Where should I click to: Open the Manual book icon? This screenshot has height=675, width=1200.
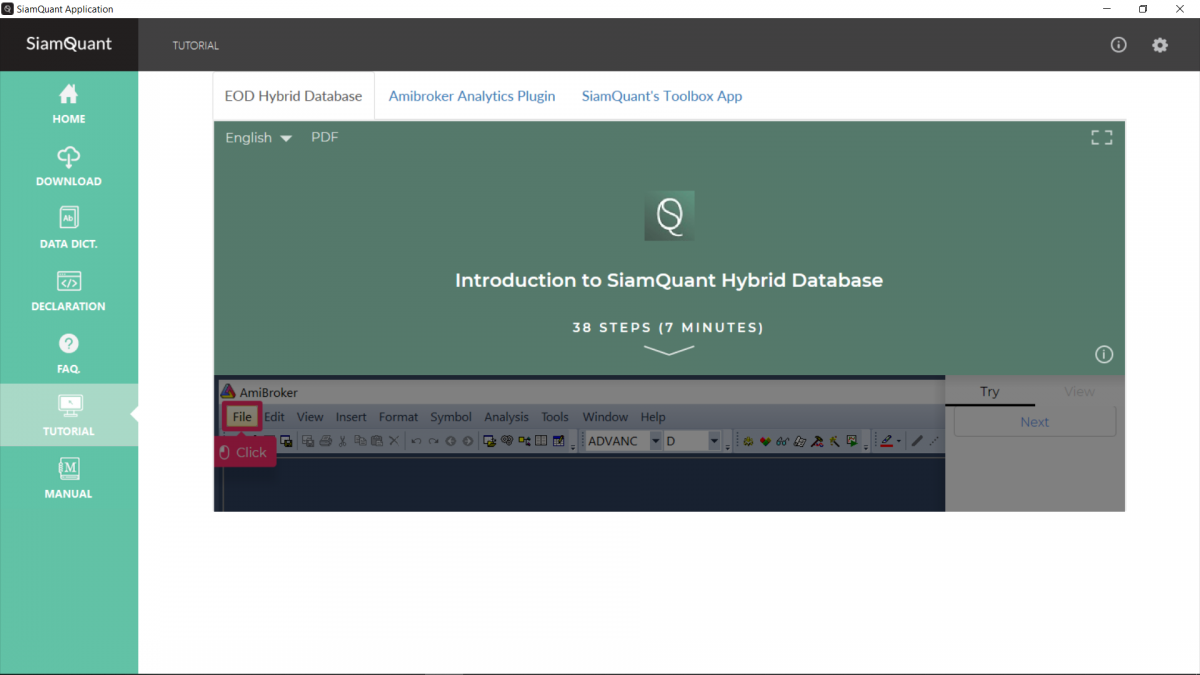click(68, 469)
